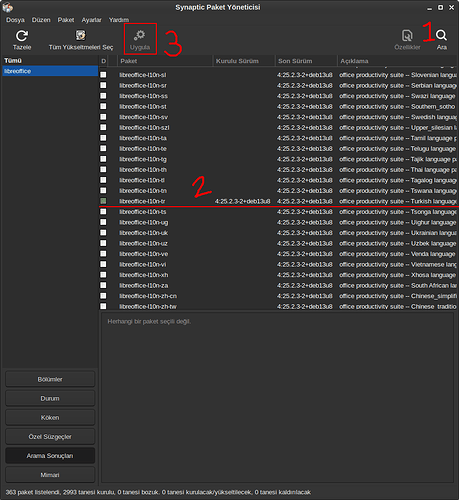
Task: Click the Arama Sonuçları button
Action: click(x=50, y=456)
